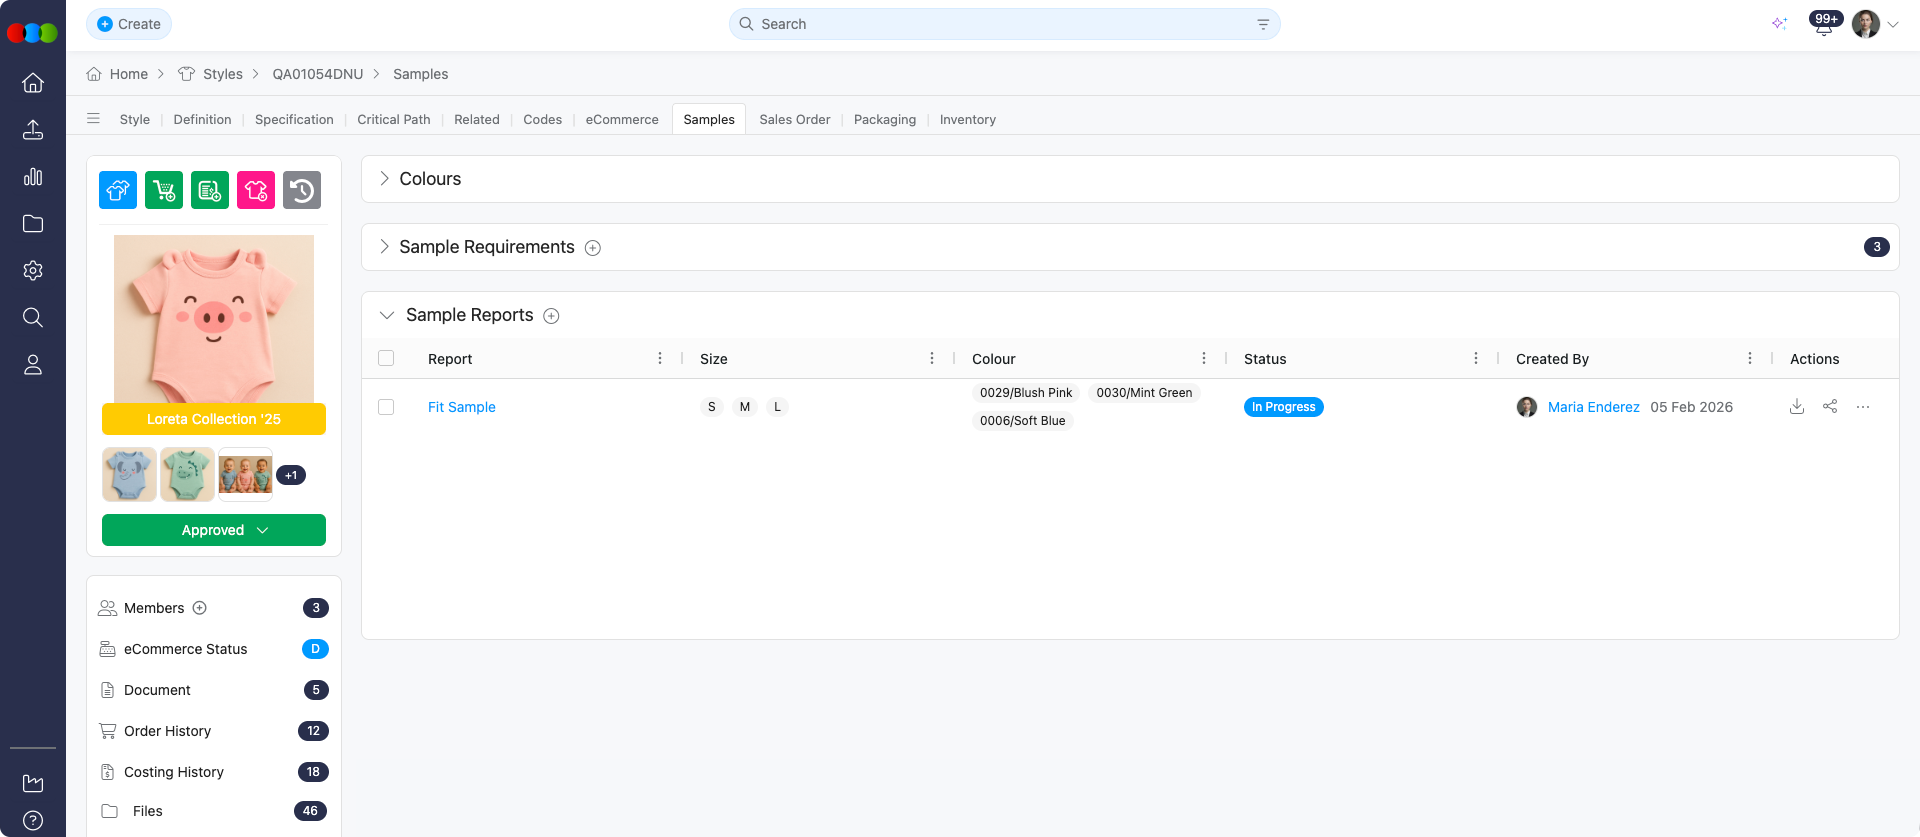The image size is (1920, 837).
Task: Open the line chart icon near sidebar bottom
Action: (x=33, y=783)
